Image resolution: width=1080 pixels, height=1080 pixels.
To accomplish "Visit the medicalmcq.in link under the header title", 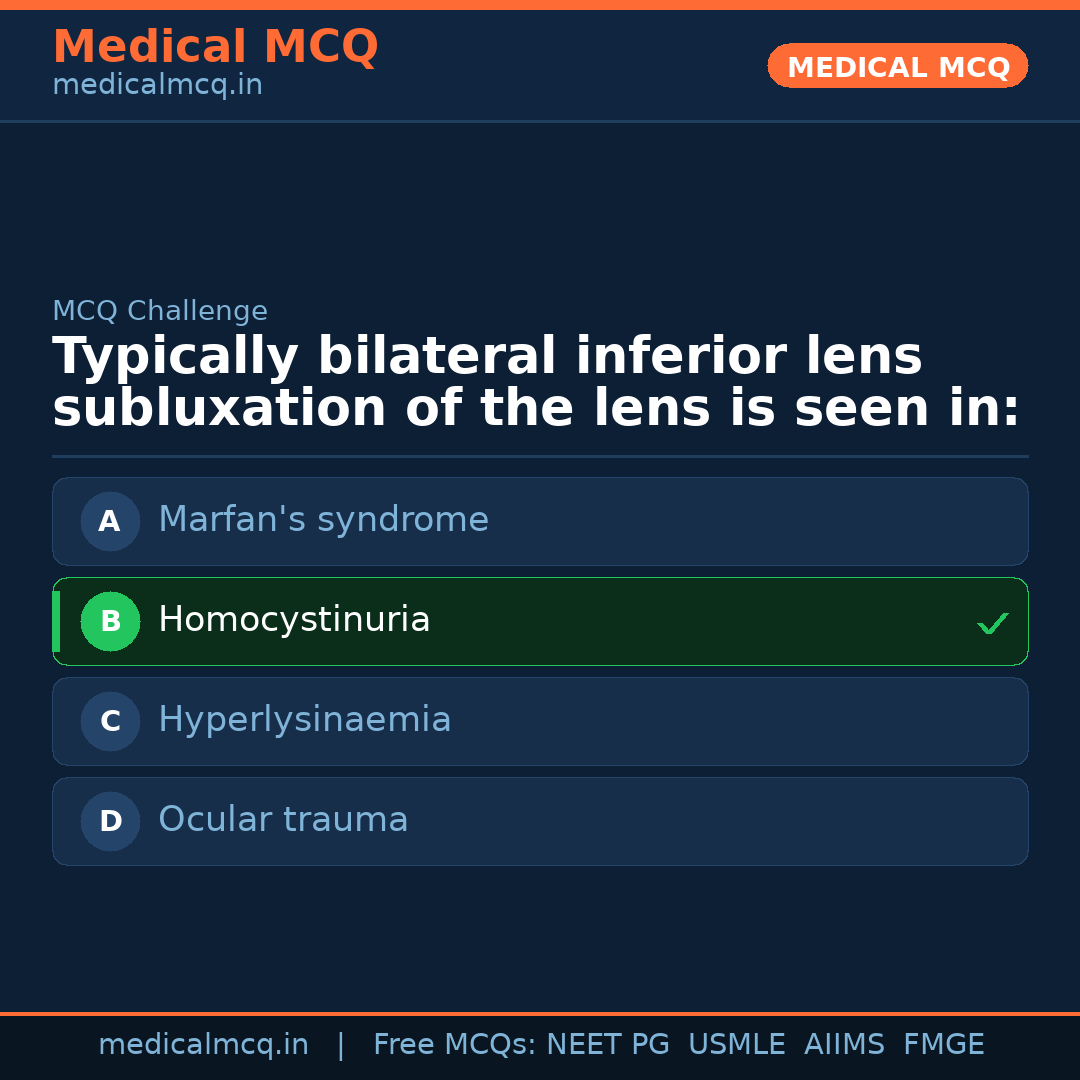I will coord(157,85).
